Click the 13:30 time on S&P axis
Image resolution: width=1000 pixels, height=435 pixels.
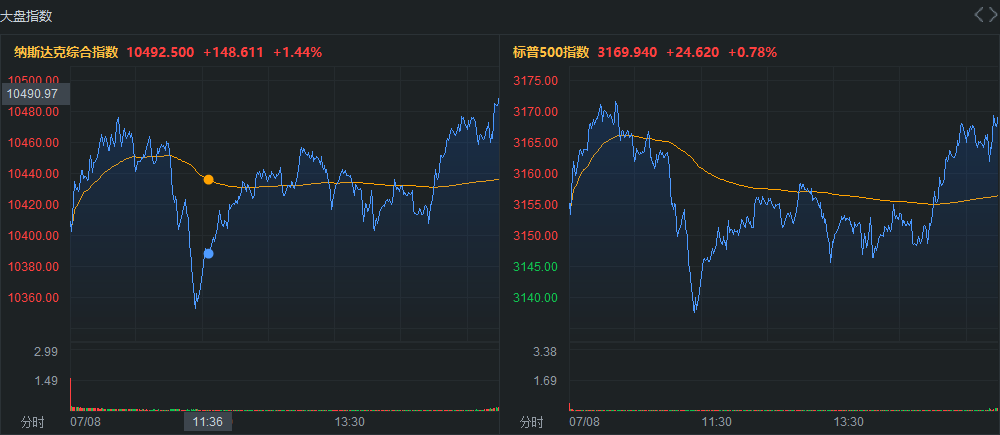849,422
